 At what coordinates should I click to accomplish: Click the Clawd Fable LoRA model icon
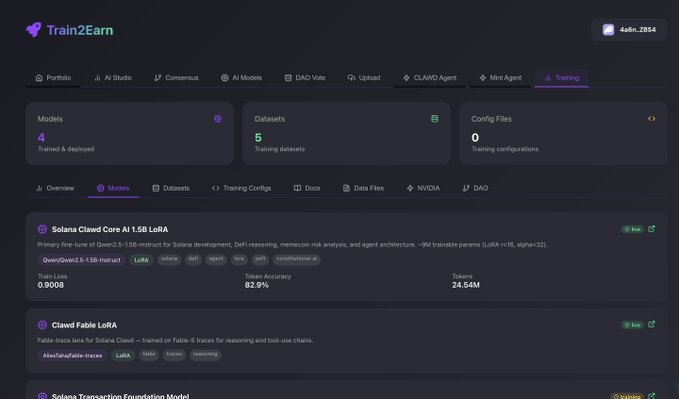(x=42, y=325)
